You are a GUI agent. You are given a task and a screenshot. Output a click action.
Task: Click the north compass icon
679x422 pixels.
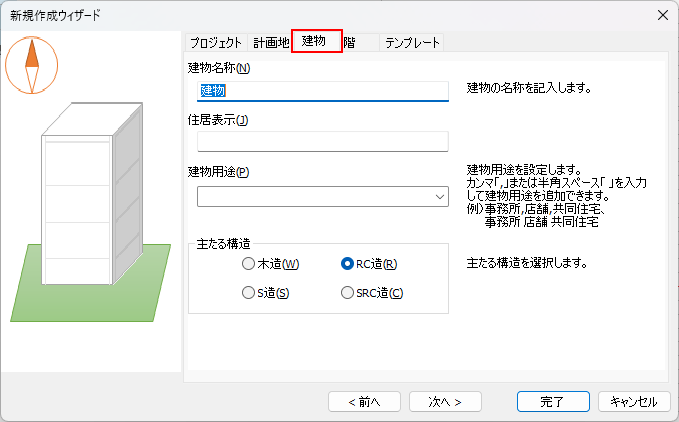pyautogui.click(x=32, y=64)
